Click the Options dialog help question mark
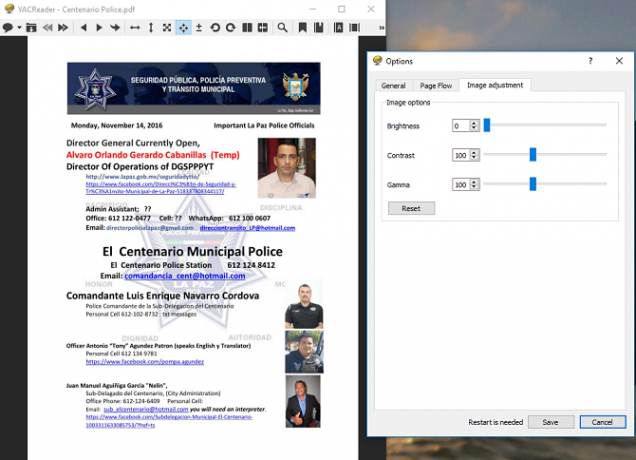This screenshot has width=636, height=460. [x=590, y=61]
